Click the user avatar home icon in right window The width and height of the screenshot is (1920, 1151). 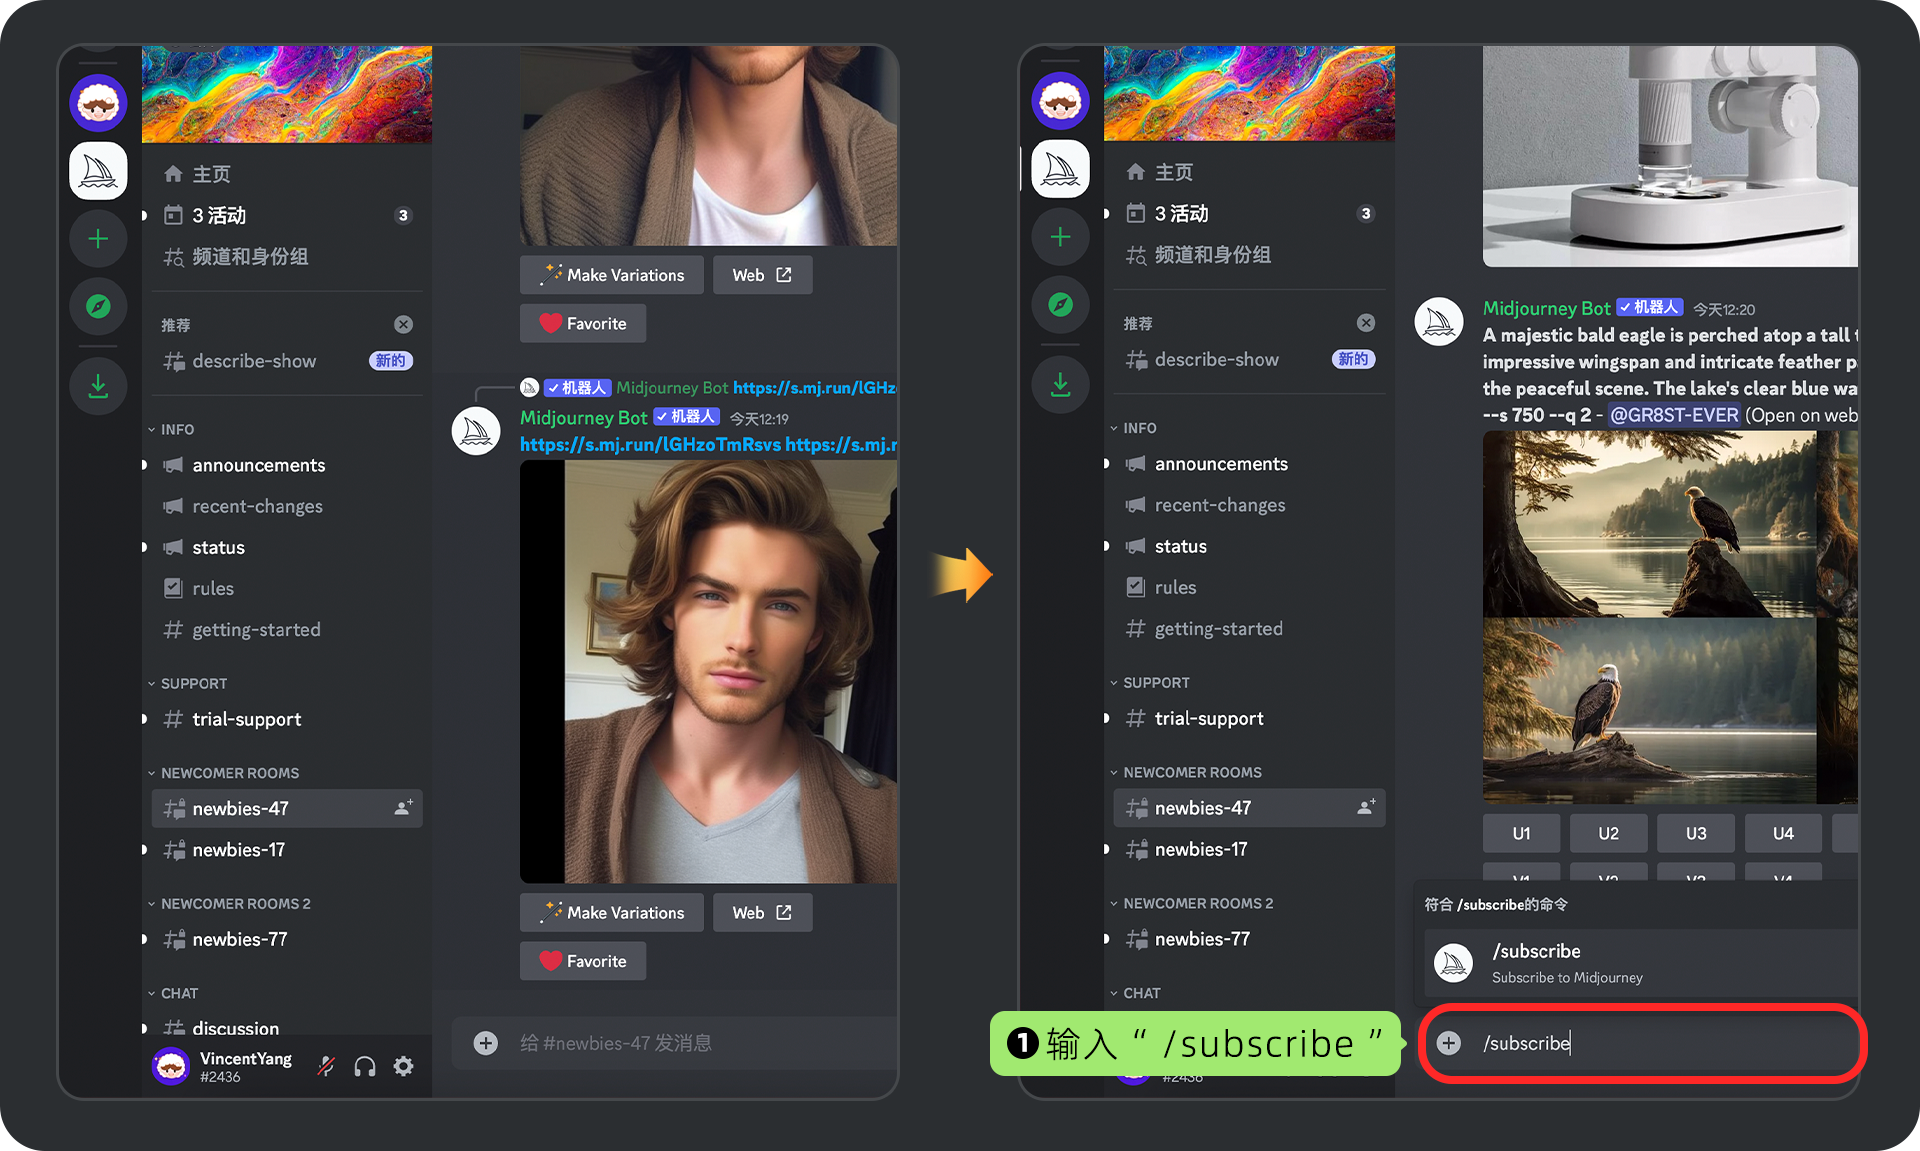tap(1060, 100)
